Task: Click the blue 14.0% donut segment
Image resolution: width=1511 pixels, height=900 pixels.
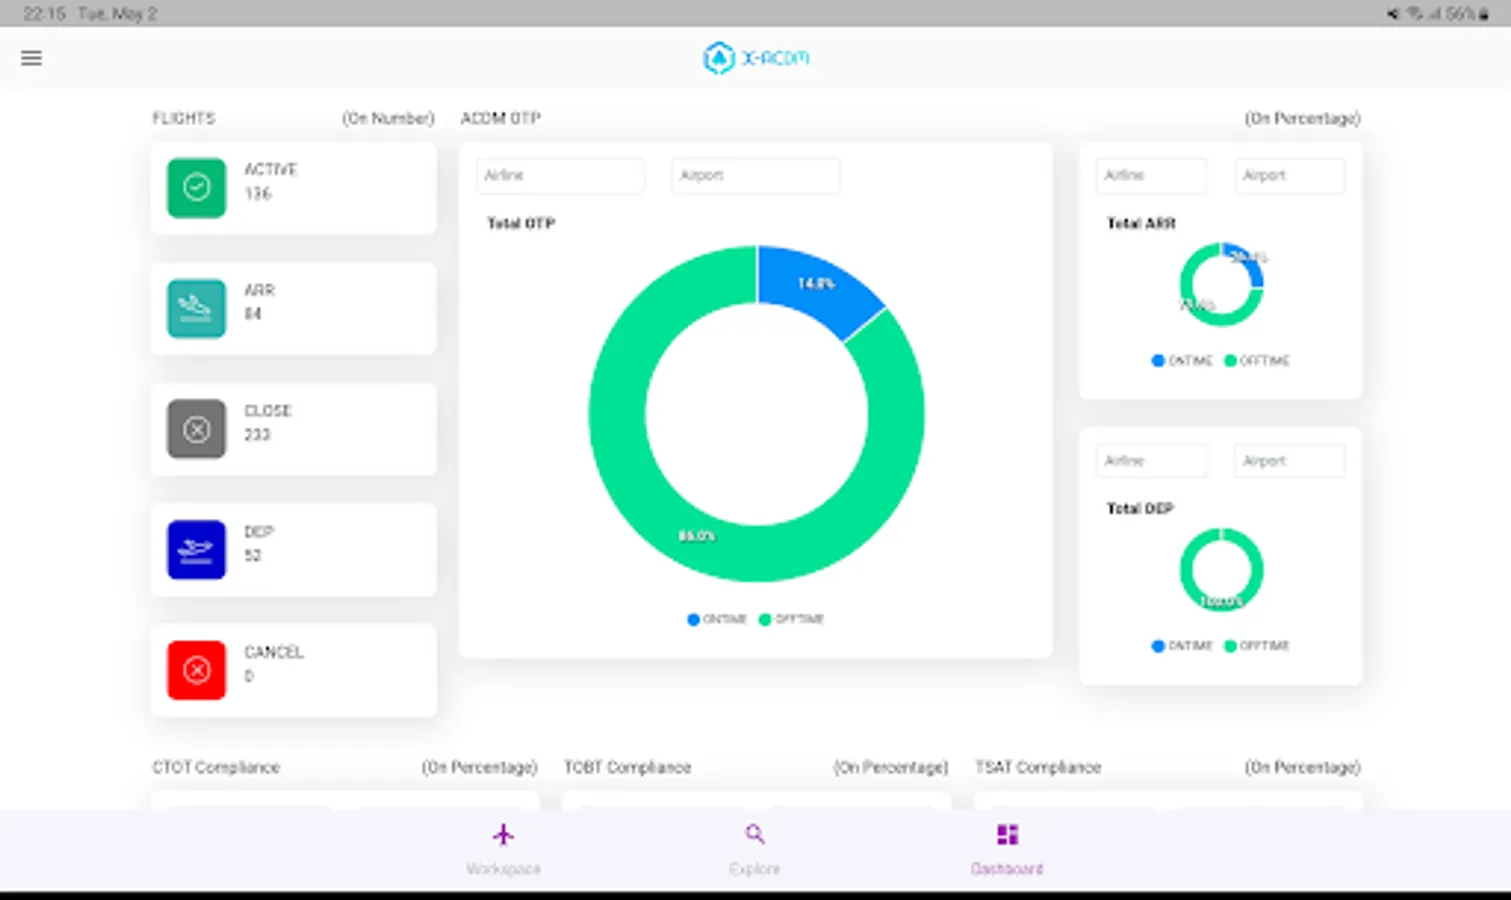Action: point(818,283)
